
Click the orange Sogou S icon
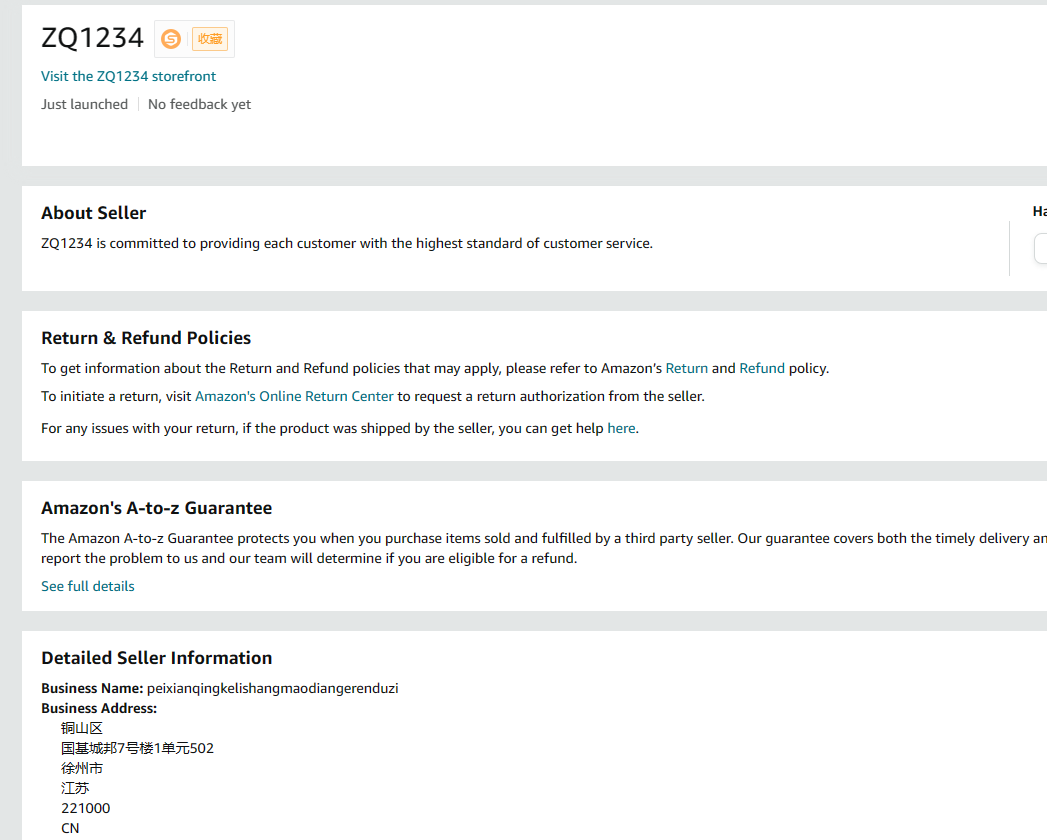pos(171,39)
